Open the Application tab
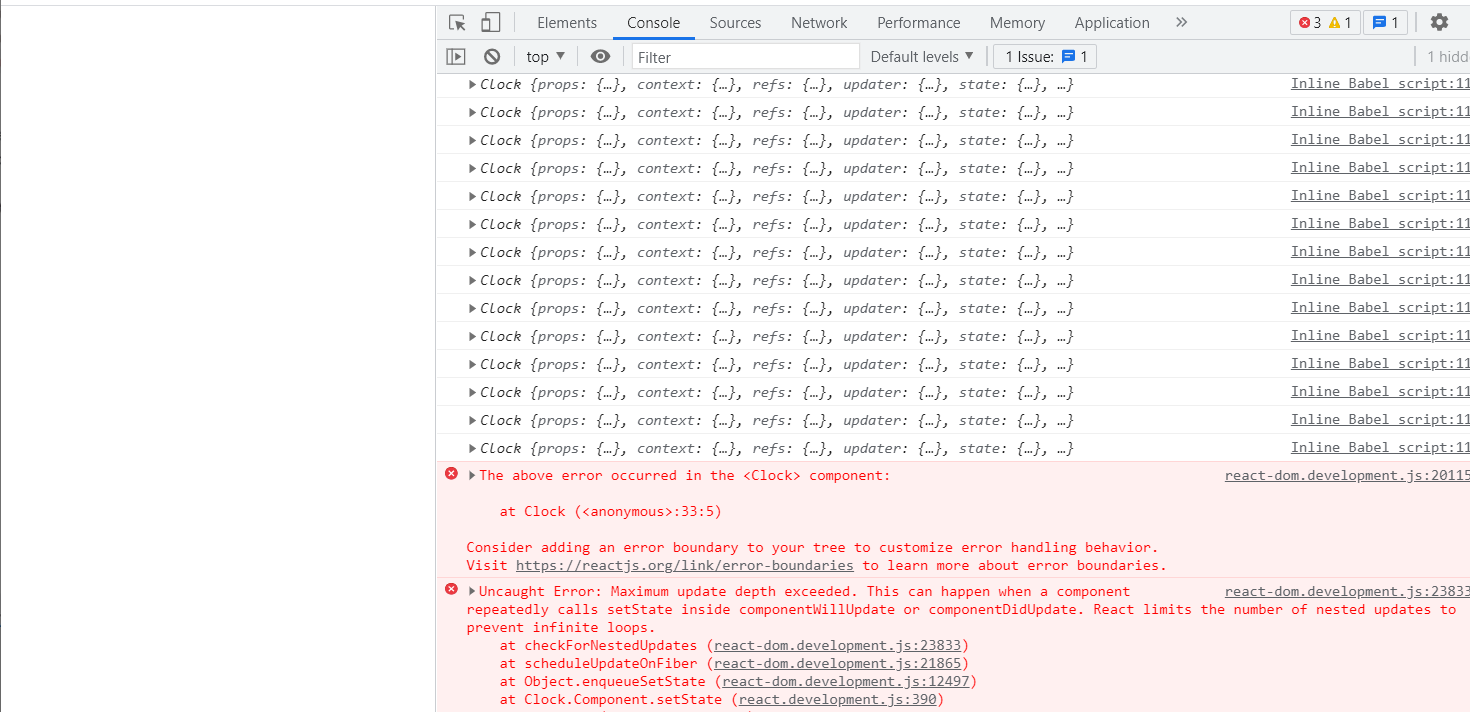Viewport: 1470px width, 712px height. point(1112,22)
